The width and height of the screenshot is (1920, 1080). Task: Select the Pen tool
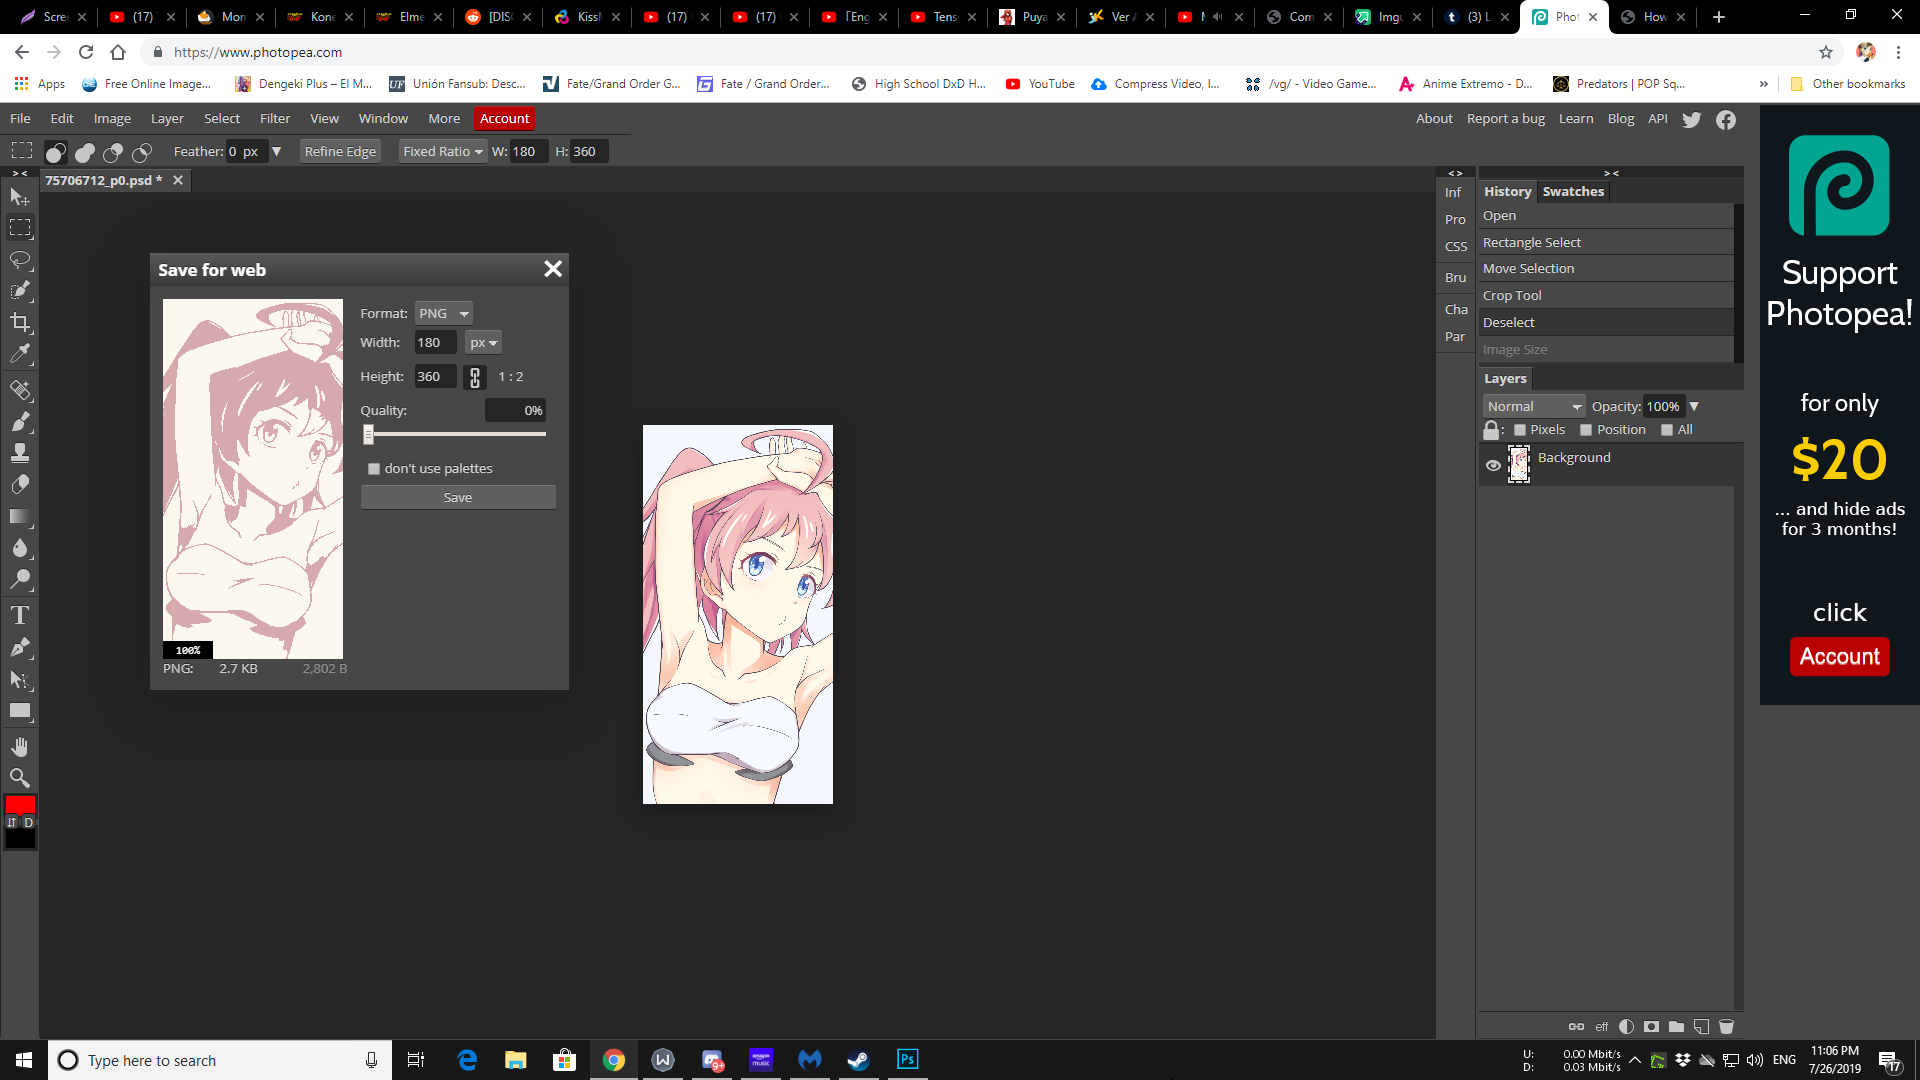(x=20, y=647)
